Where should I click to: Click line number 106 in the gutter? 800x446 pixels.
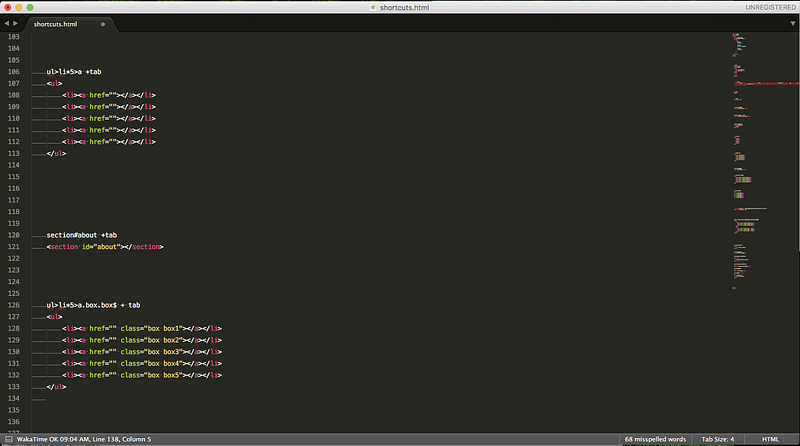14,72
